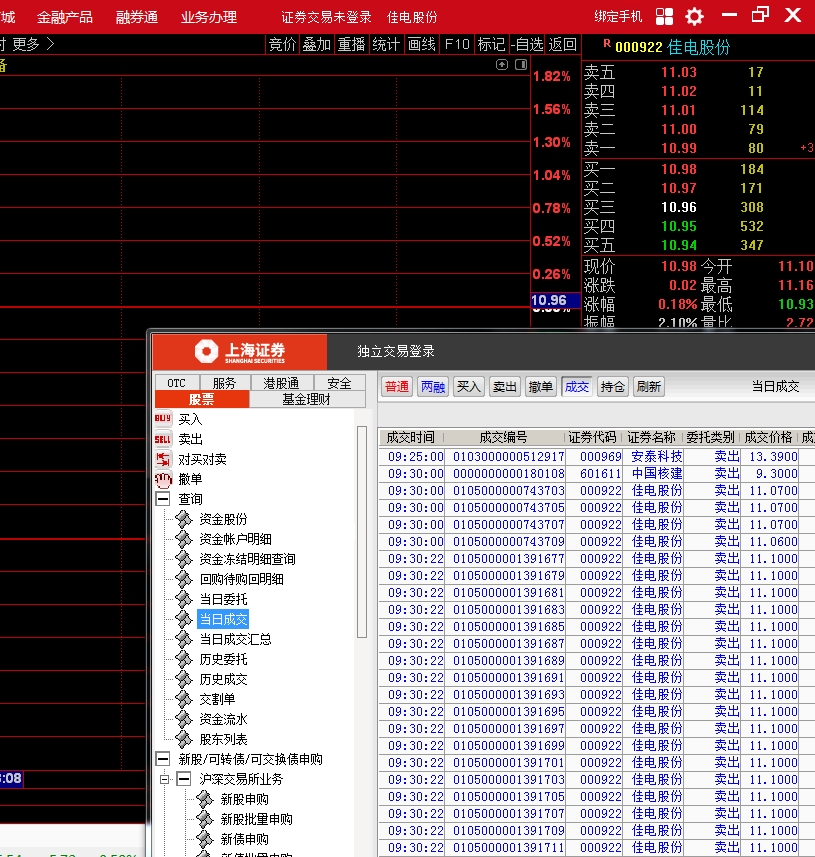Image resolution: width=815 pixels, height=857 pixels.
Task: Expand the 更多 chevron in the top bar
Action: (51, 44)
